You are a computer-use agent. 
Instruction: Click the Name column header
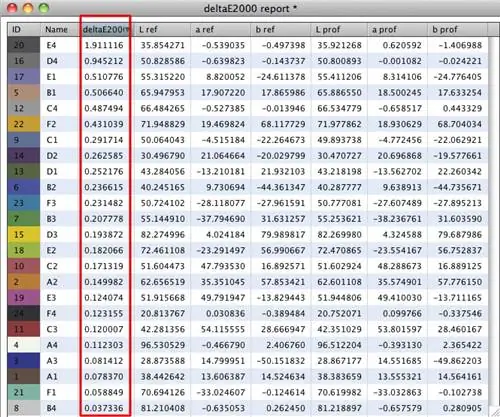60,30
